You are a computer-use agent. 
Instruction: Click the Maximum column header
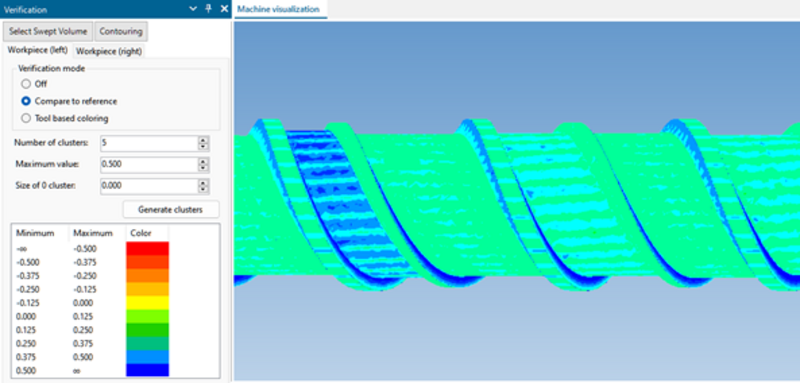[x=93, y=233]
